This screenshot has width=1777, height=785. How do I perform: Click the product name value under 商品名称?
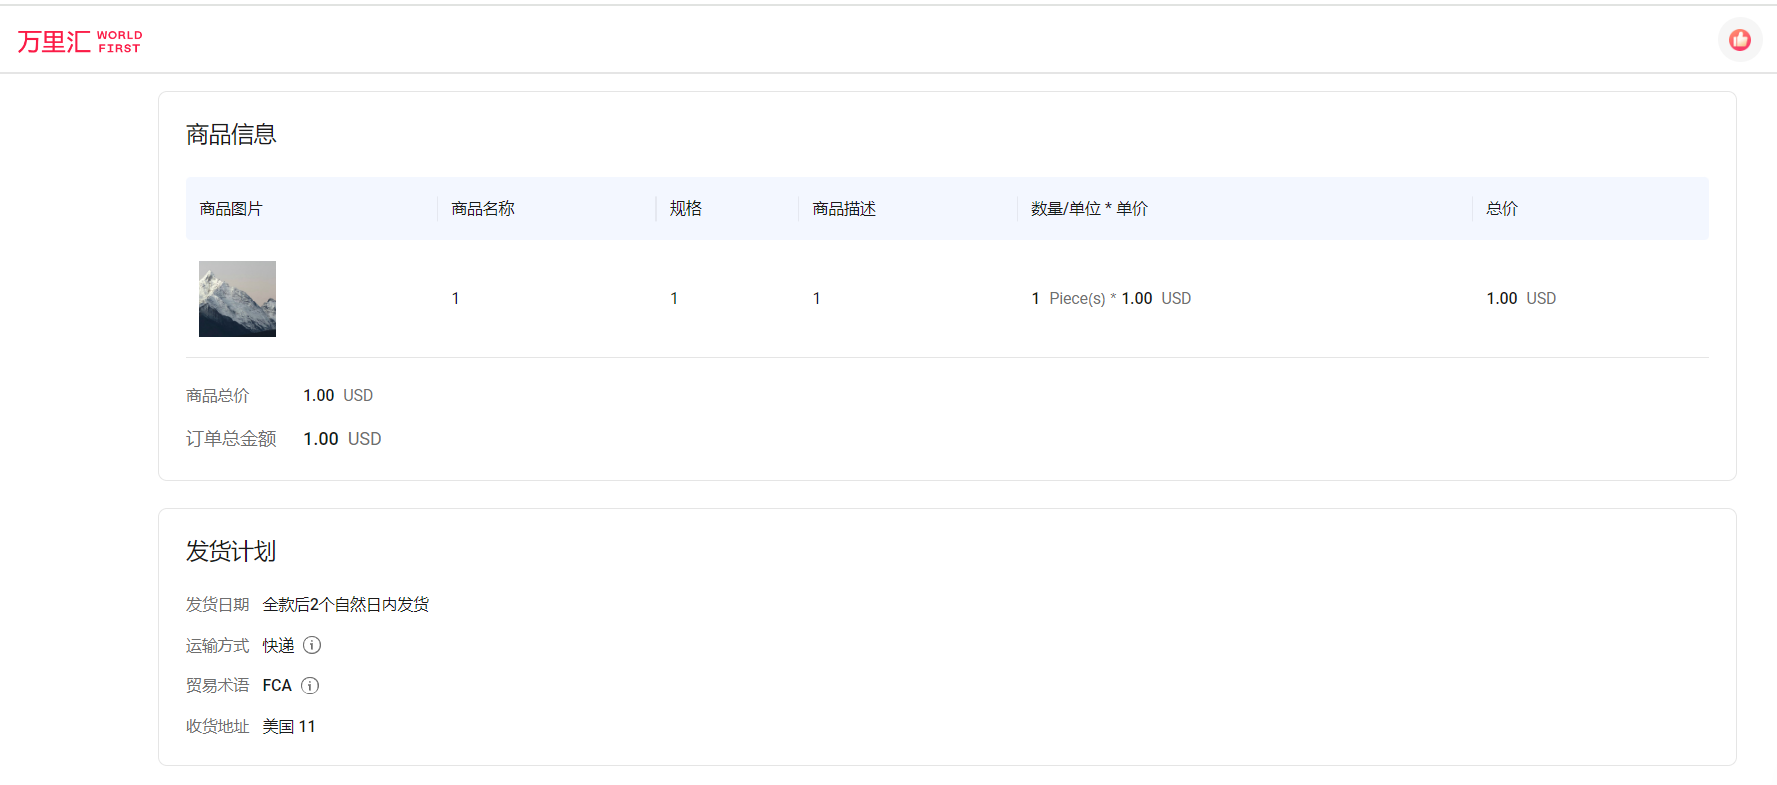456,299
